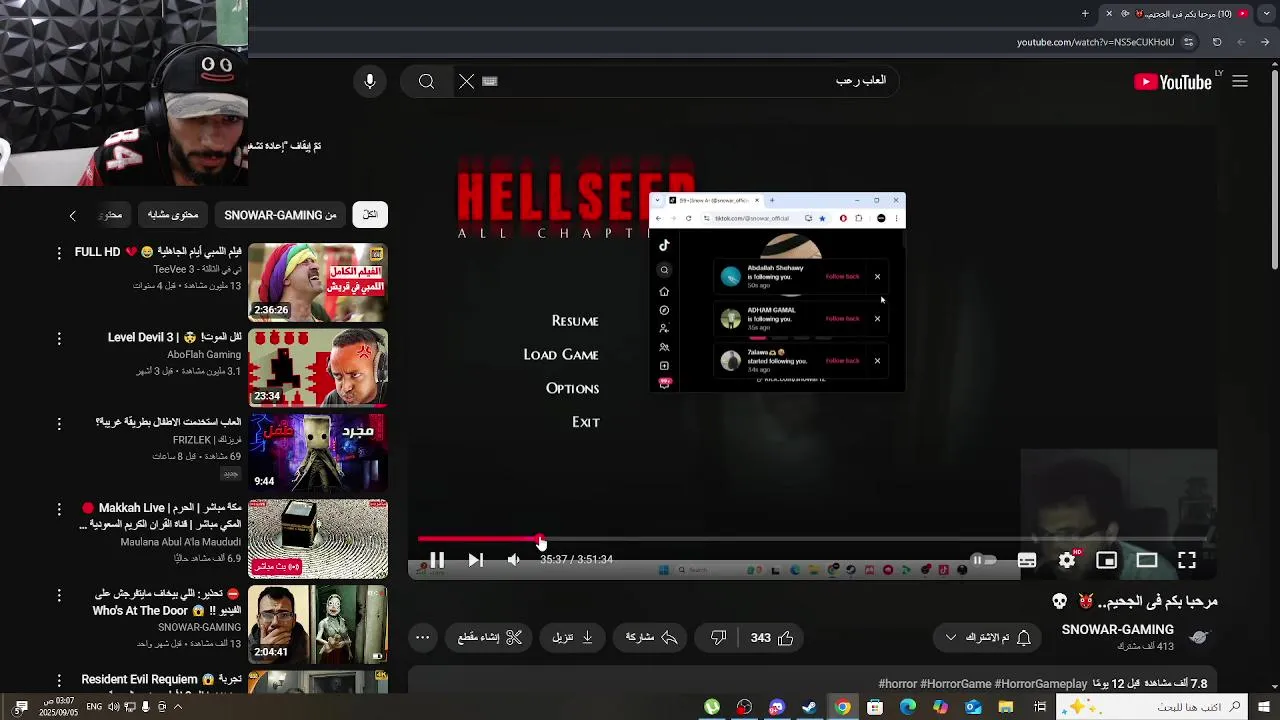Open site information icon in address bar
This screenshot has height=720, width=1280.
tap(1188, 42)
